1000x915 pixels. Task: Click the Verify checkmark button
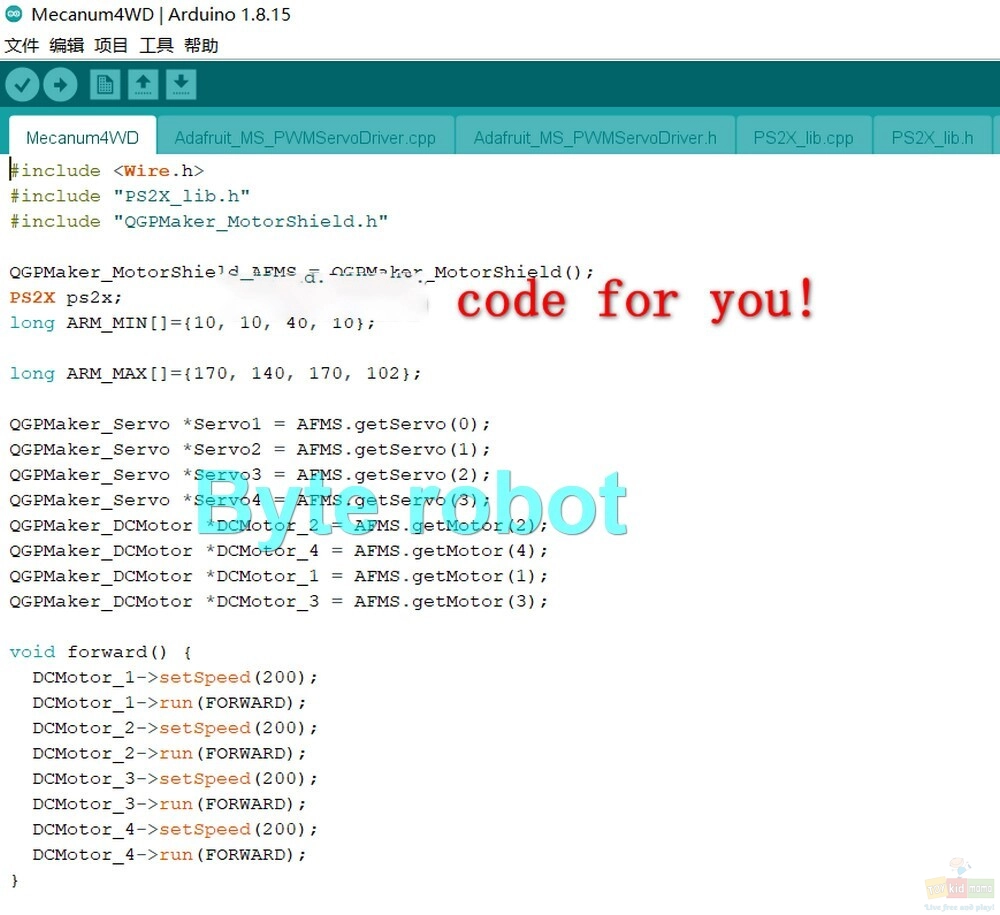[x=22, y=84]
